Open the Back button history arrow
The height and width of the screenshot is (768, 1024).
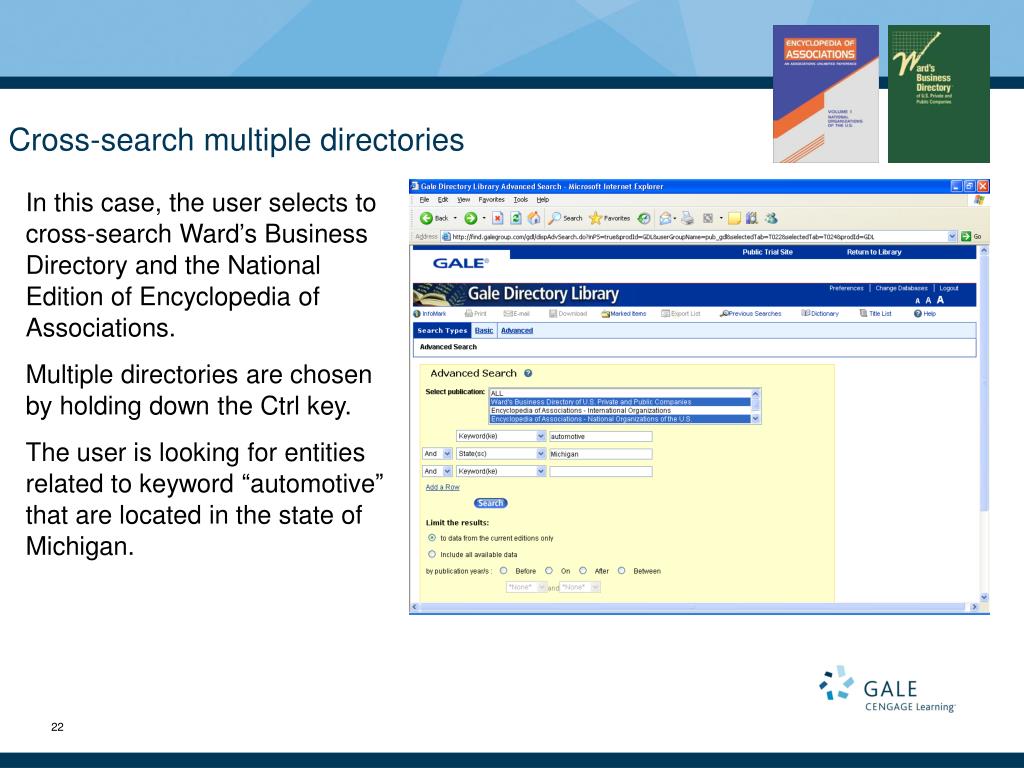point(455,218)
